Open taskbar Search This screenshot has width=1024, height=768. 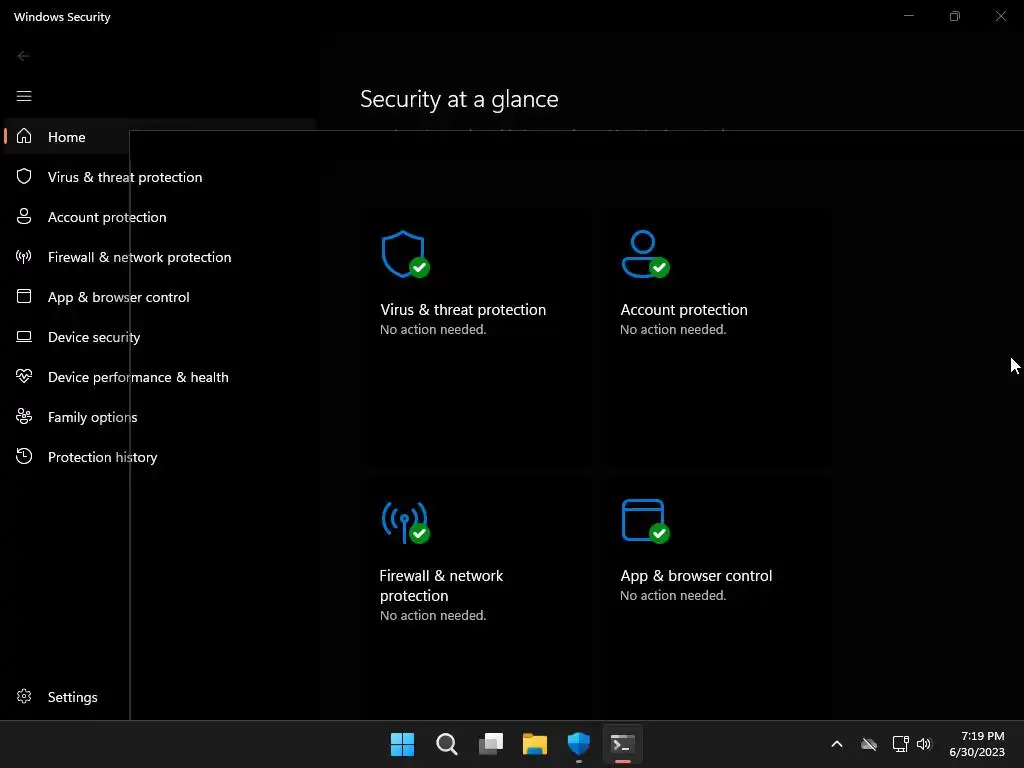[x=447, y=744]
